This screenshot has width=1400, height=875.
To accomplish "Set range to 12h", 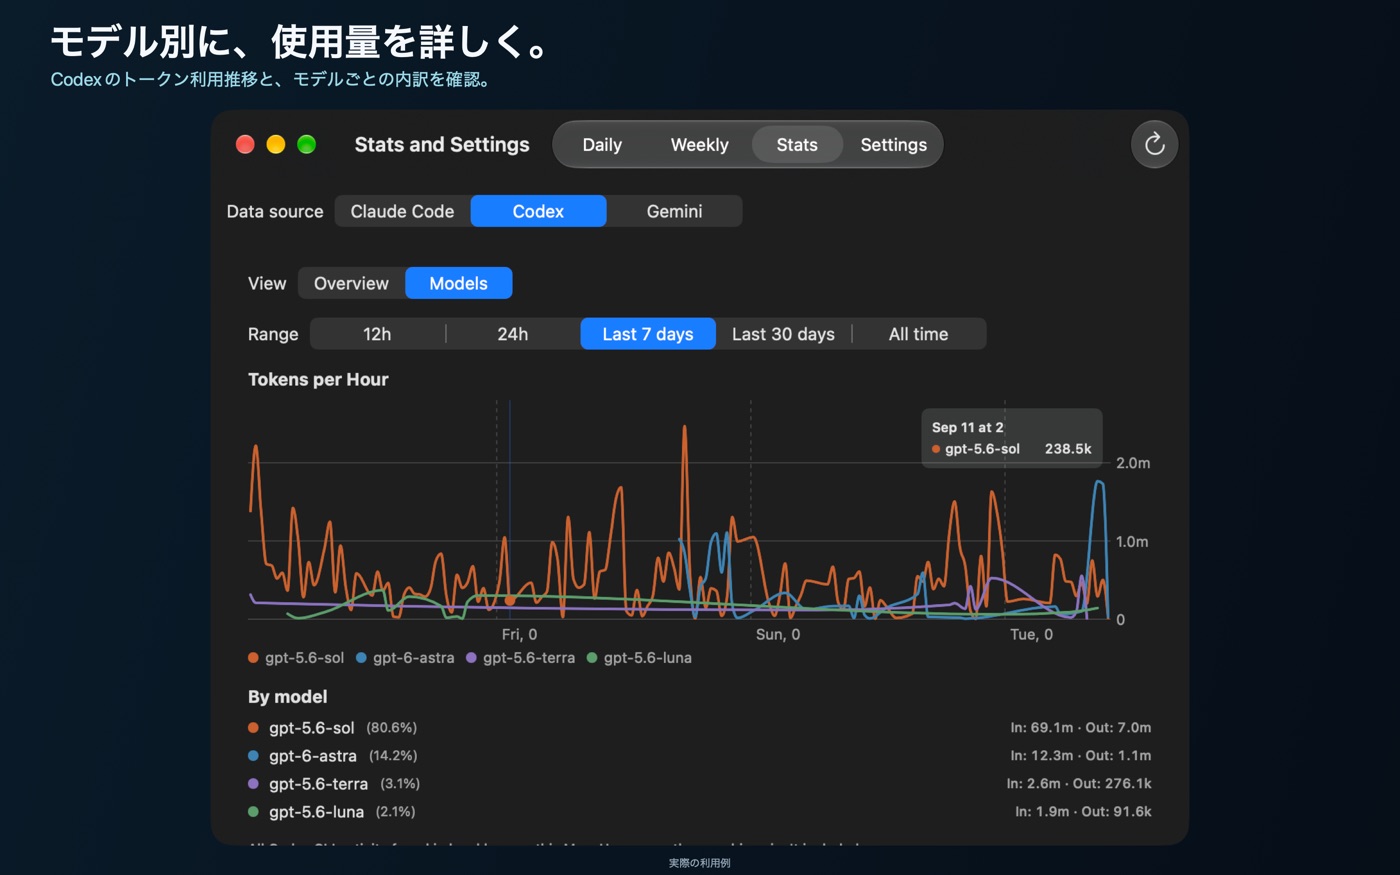I will tap(377, 334).
